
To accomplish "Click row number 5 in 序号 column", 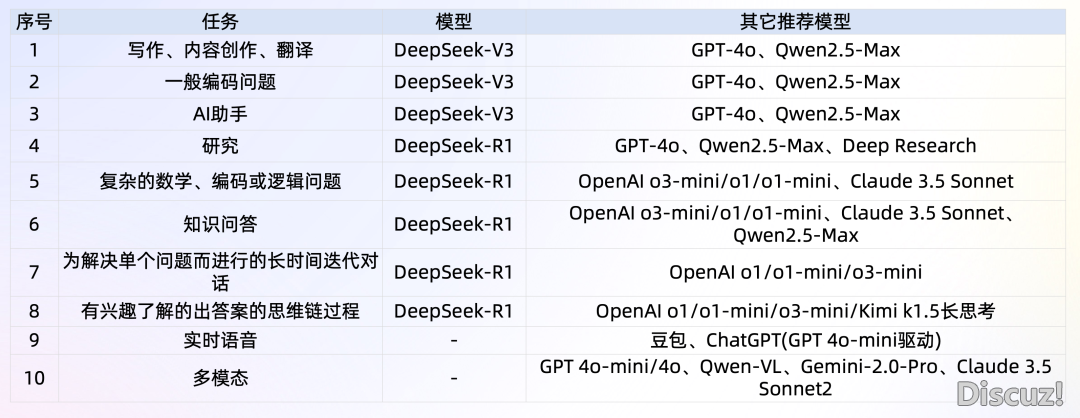I will click(x=34, y=181).
